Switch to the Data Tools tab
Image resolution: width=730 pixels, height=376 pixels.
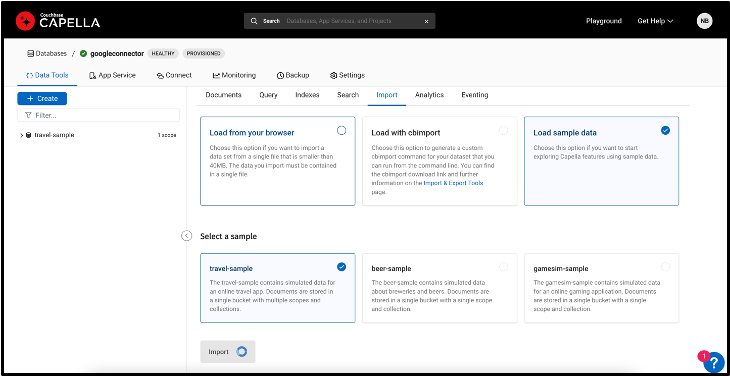pos(47,75)
